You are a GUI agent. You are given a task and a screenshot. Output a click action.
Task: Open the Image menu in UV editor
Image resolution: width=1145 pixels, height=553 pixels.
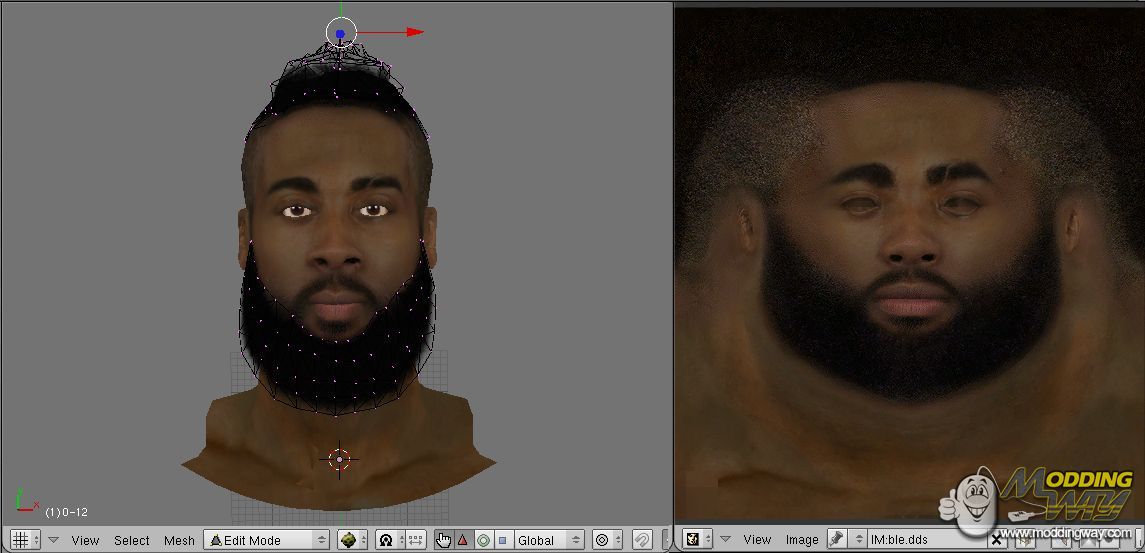coord(801,540)
